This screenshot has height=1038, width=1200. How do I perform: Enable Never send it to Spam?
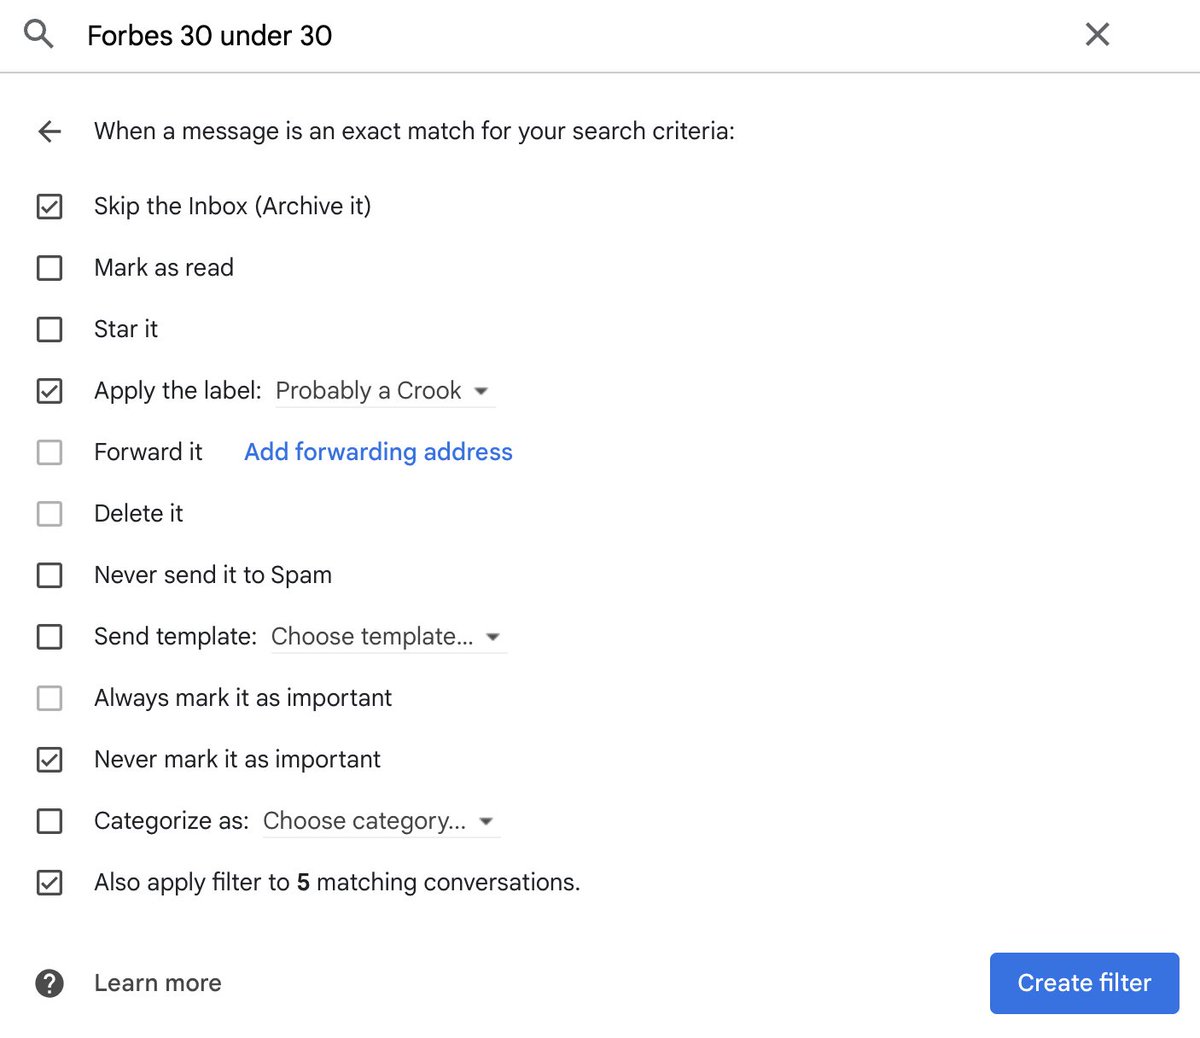pos(49,575)
